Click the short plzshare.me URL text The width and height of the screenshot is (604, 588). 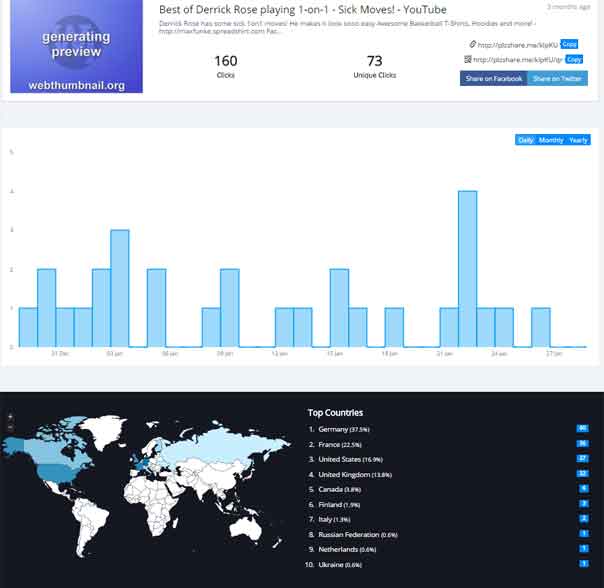(517, 45)
